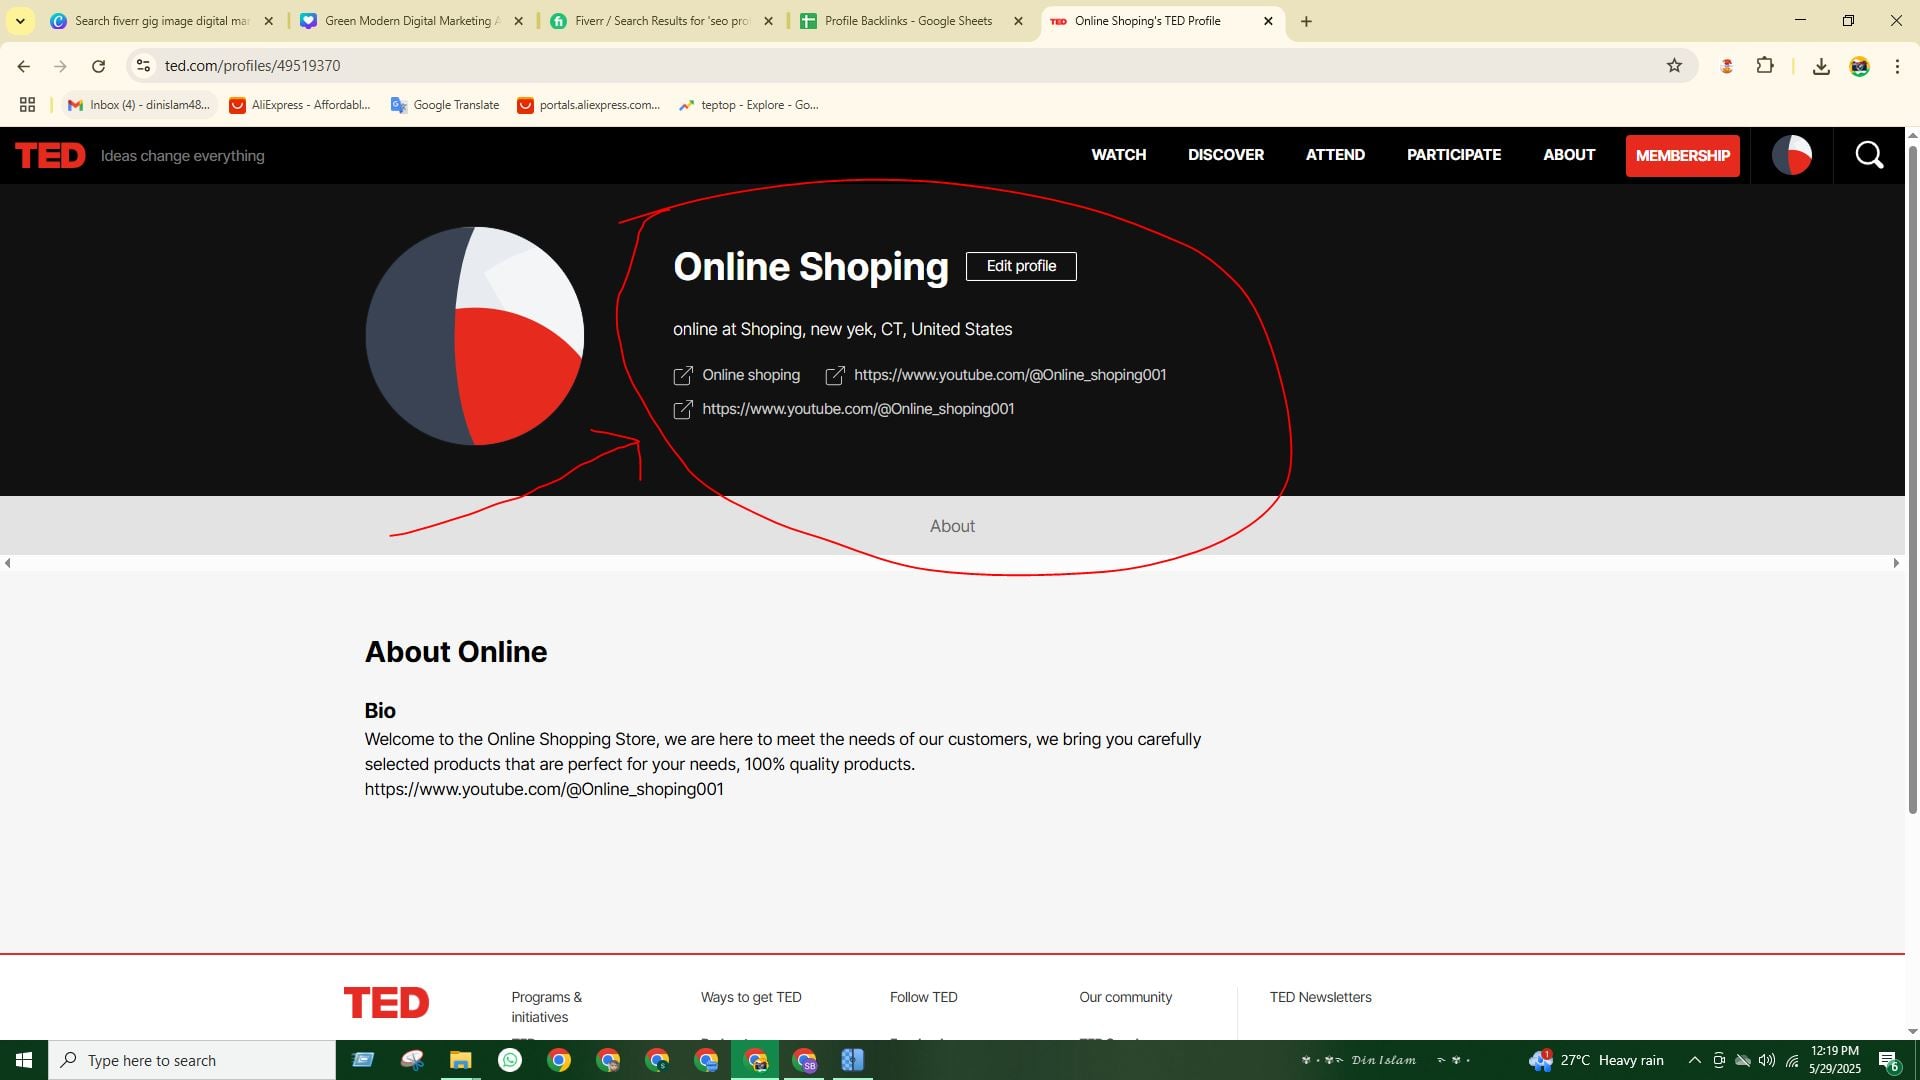Open the ATTEND menu

pyautogui.click(x=1335, y=155)
